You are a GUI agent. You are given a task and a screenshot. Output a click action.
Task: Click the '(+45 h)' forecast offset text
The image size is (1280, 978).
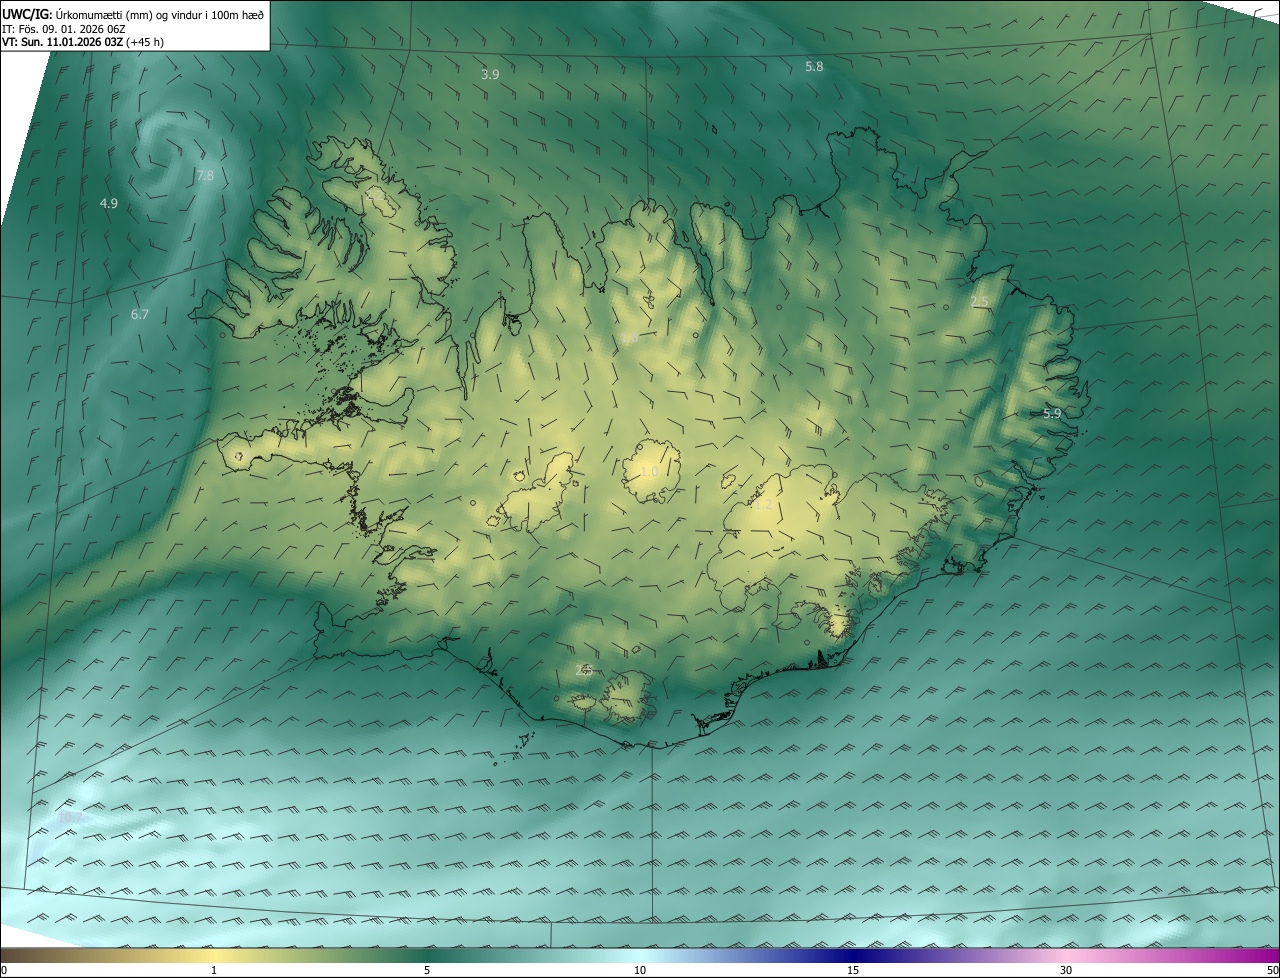145,42
